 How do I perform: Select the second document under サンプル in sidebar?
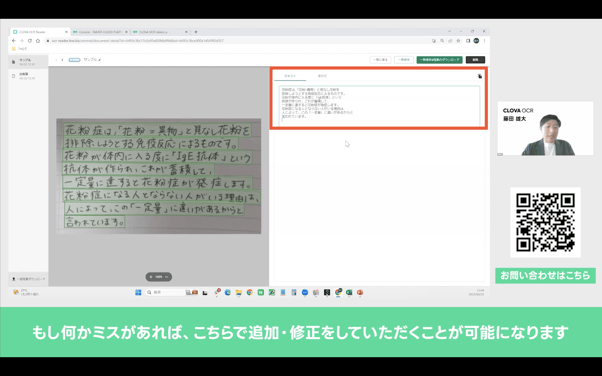(x=28, y=76)
